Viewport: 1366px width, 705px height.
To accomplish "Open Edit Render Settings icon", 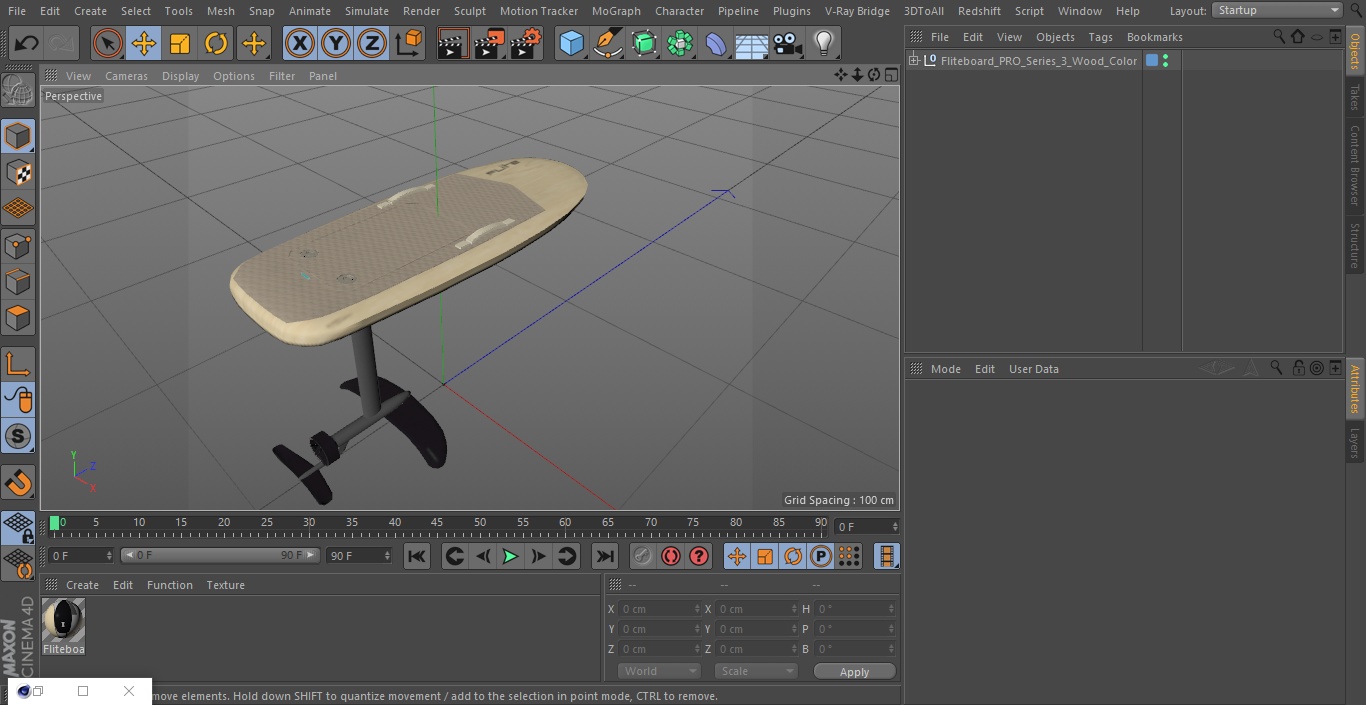I will tap(526, 43).
